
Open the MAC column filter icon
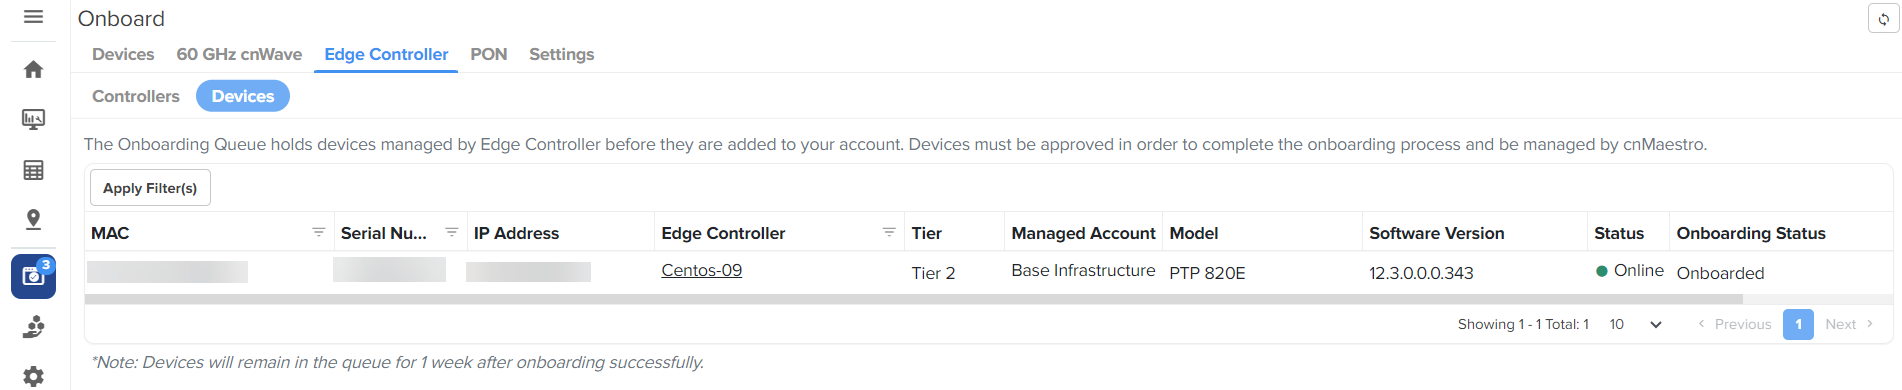[318, 232]
